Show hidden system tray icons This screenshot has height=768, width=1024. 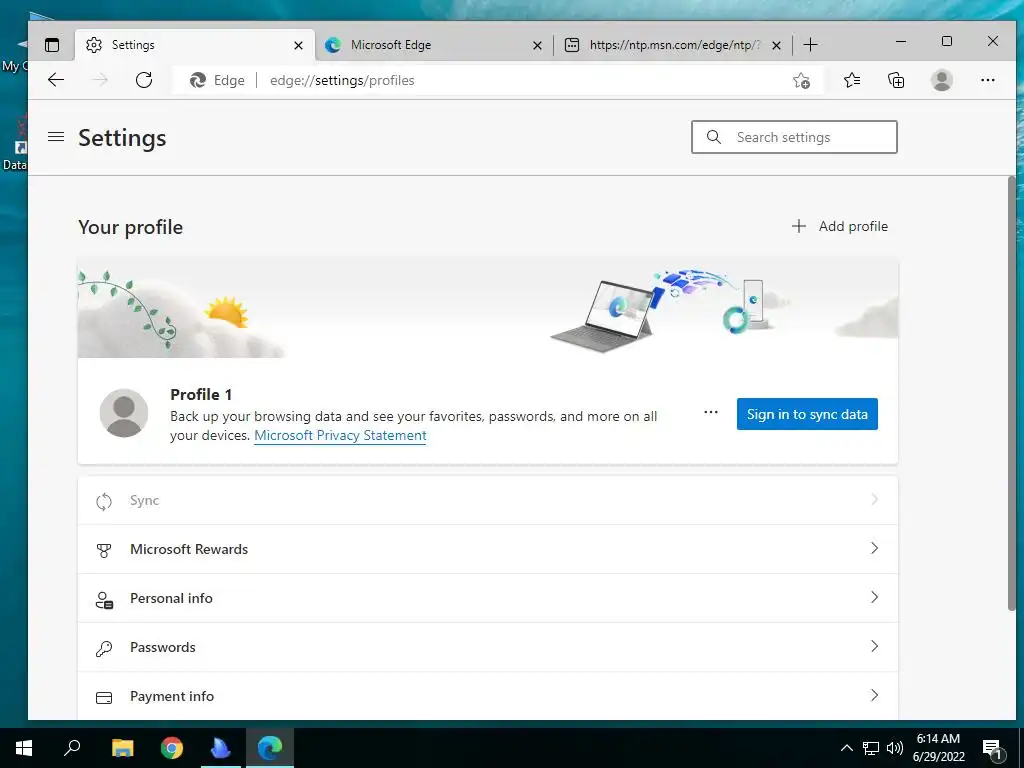tap(846, 748)
